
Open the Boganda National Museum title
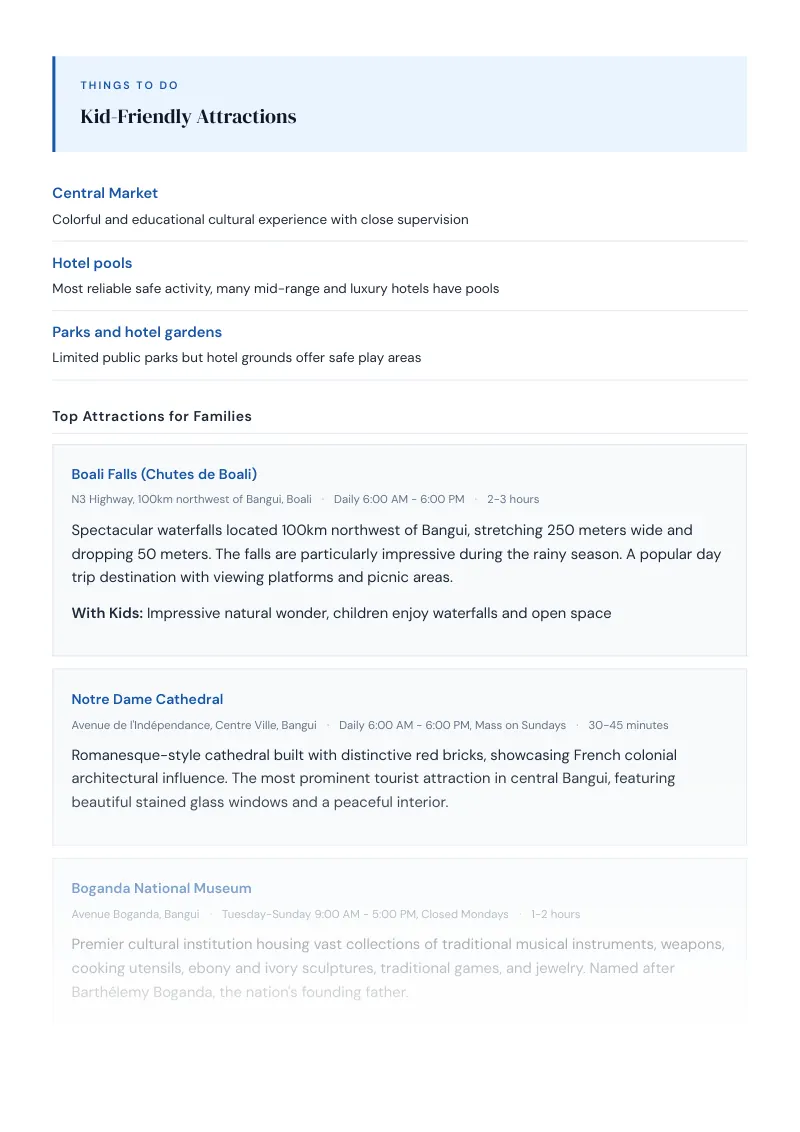pos(161,888)
